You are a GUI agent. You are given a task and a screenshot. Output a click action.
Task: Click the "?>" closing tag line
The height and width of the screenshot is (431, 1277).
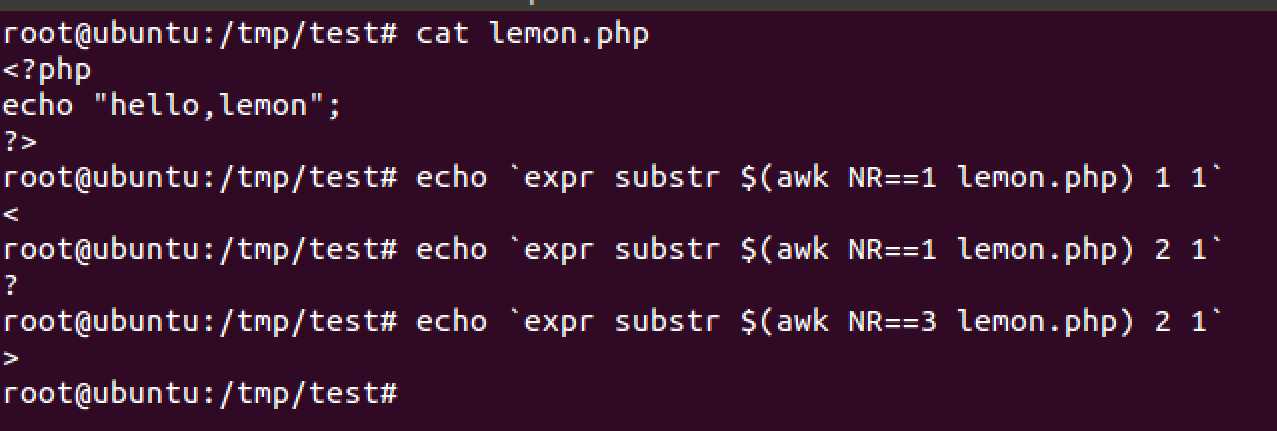[x=20, y=141]
